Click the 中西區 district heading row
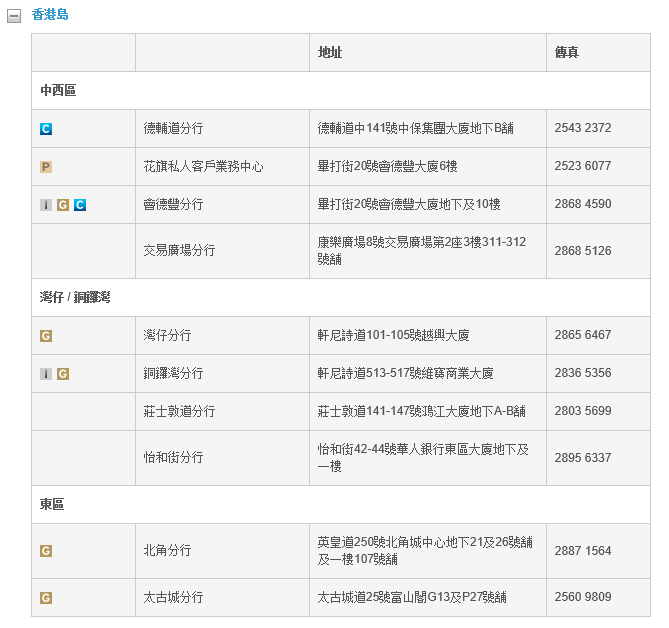The width and height of the screenshot is (669, 628). [x=58, y=90]
